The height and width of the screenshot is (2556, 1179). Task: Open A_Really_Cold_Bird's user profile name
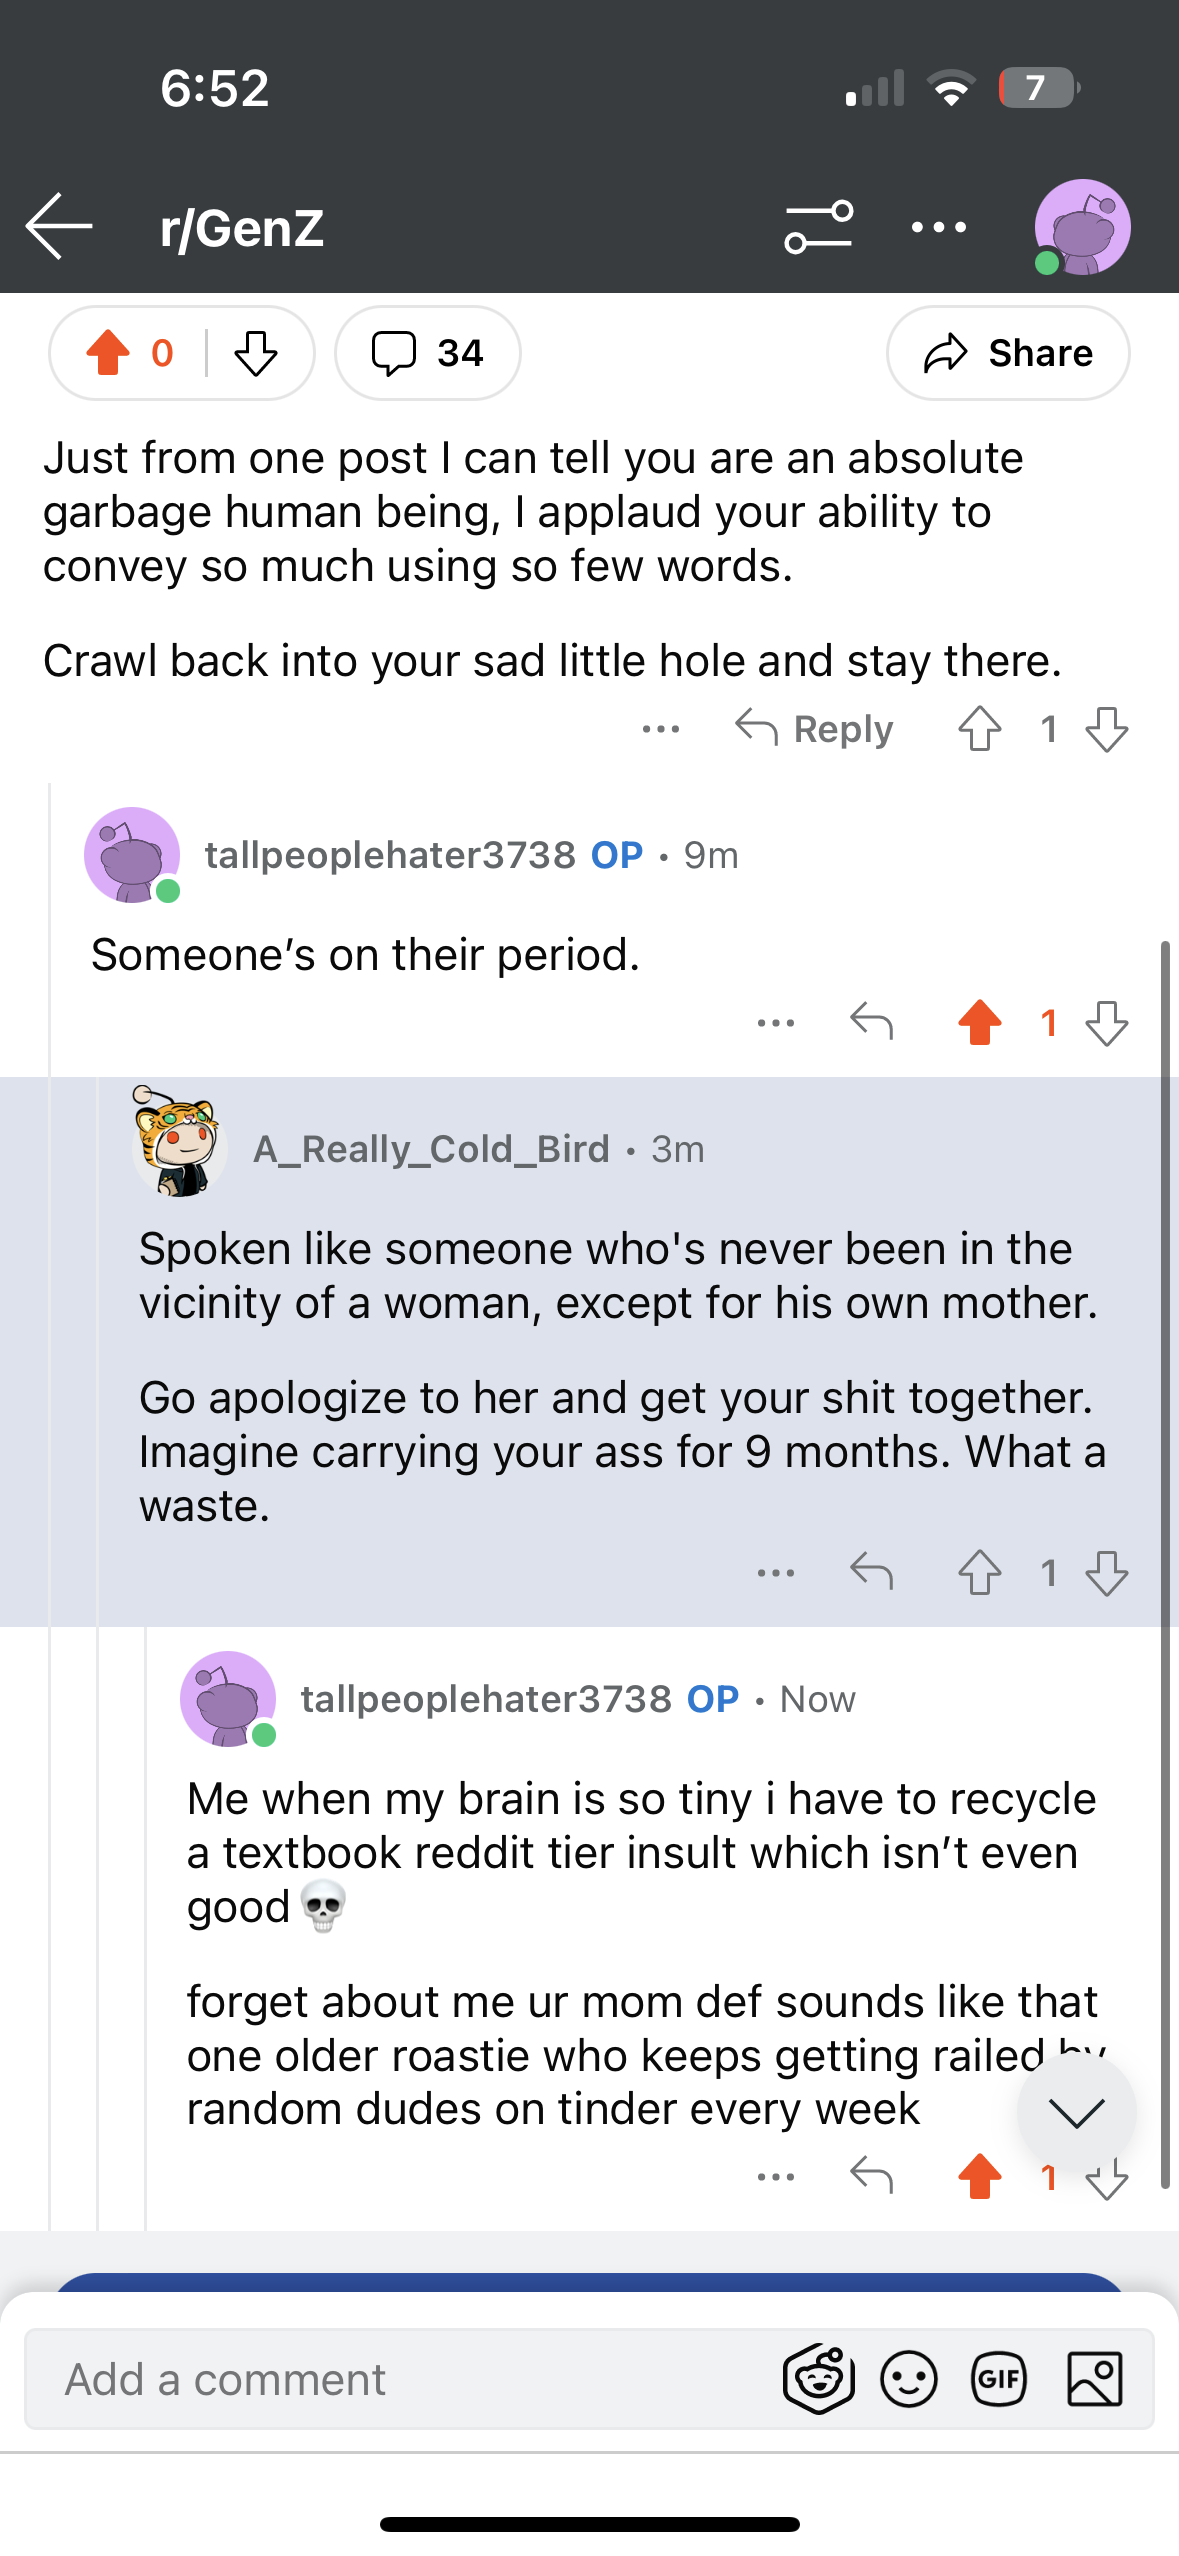coord(431,1149)
